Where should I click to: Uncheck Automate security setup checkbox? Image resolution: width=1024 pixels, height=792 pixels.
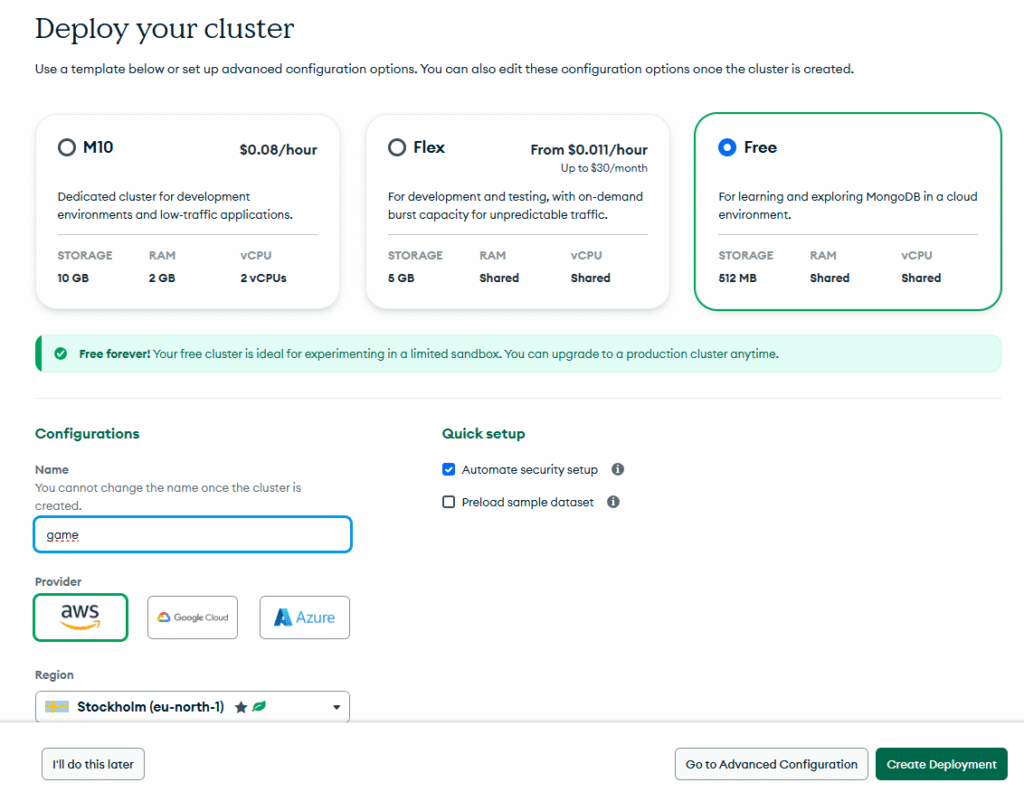point(449,469)
